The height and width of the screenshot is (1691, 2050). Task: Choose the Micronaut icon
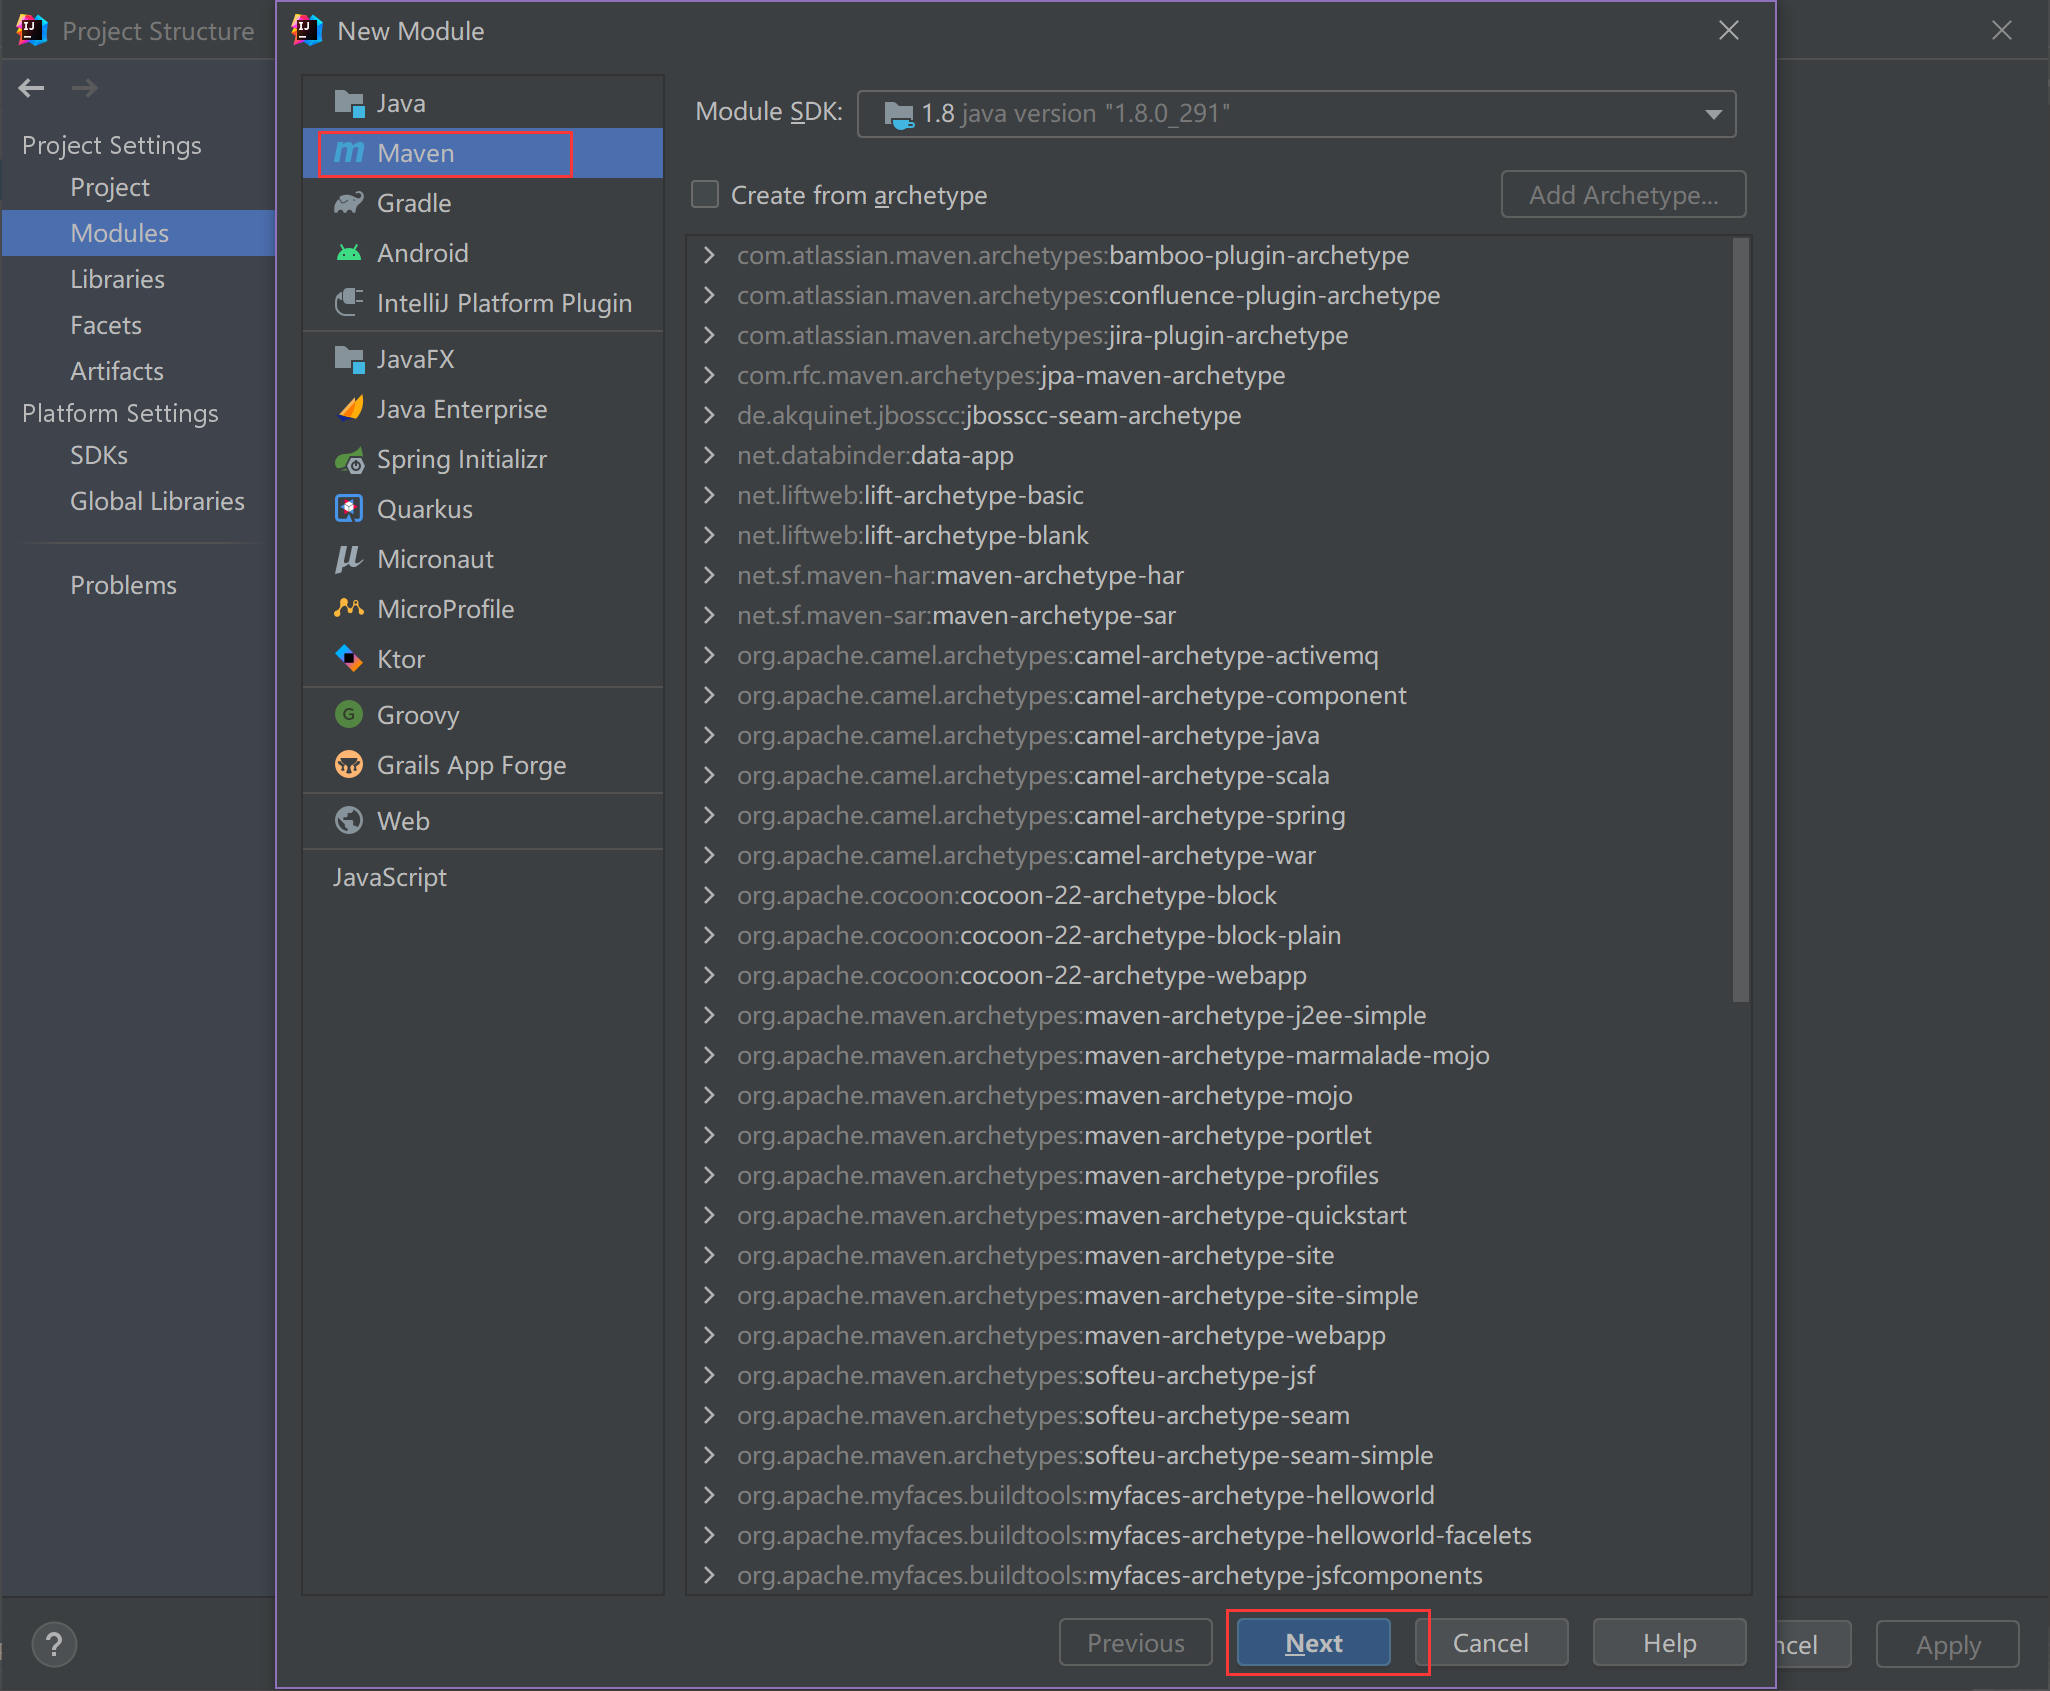[348, 559]
